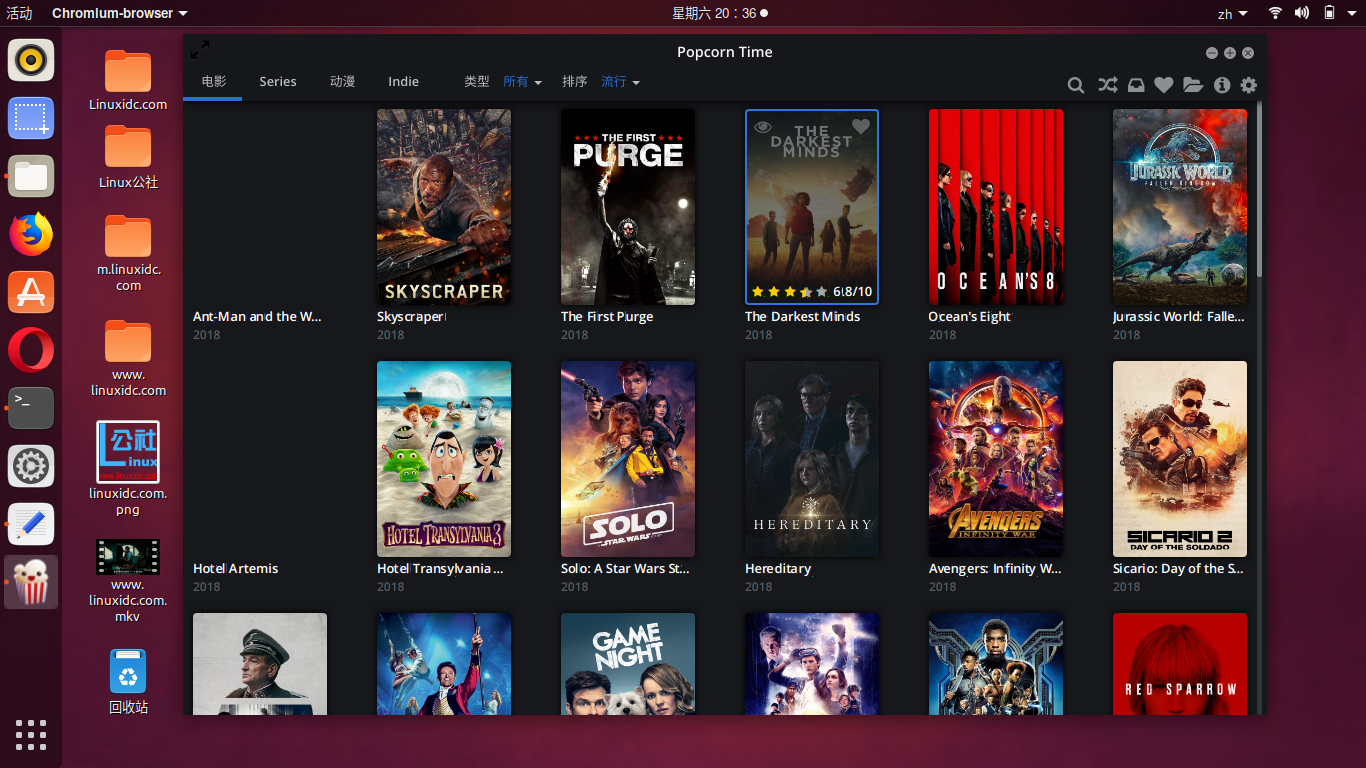Image resolution: width=1366 pixels, height=768 pixels.
Task: Enter fullscreen using the expand arrows icon
Action: [200, 49]
